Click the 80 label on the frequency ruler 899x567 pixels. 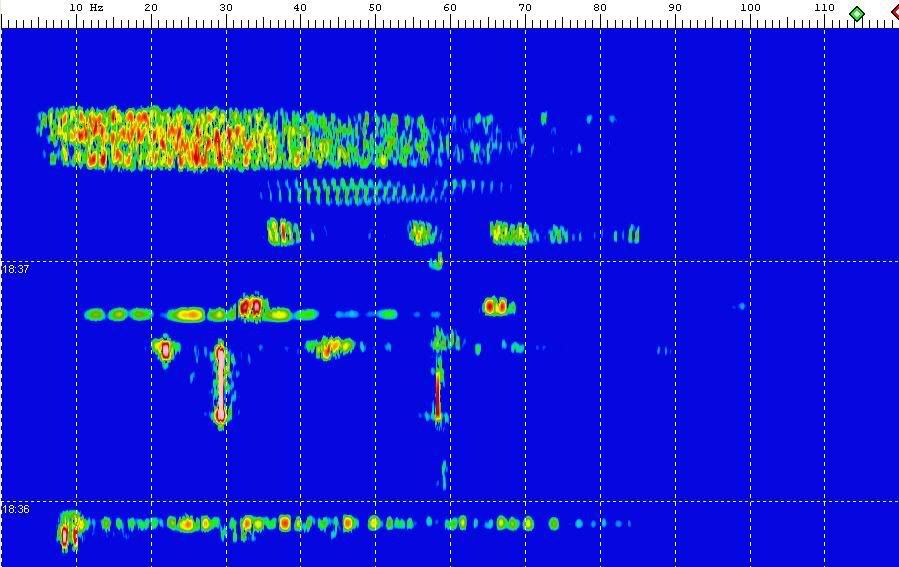click(x=600, y=8)
